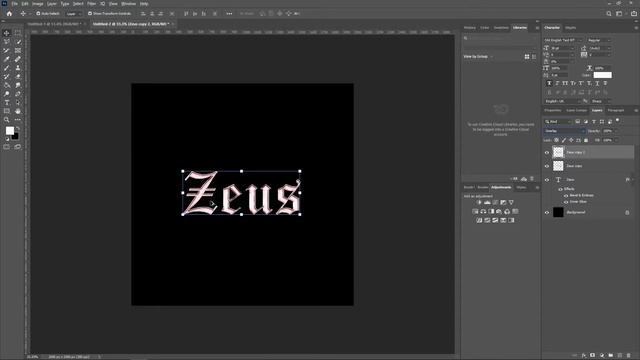Switch to the Paragraph tab
Screen dimensions: 640x360
point(616,110)
